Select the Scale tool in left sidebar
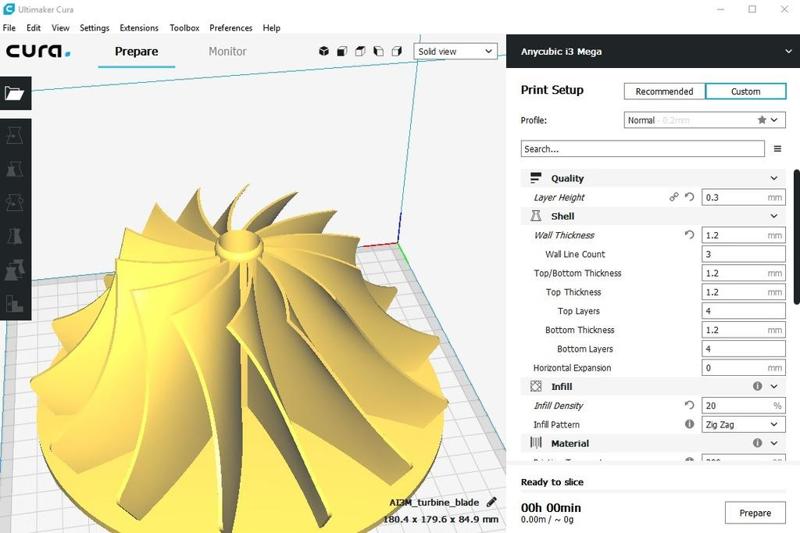The height and width of the screenshot is (533, 800). pyautogui.click(x=15, y=169)
